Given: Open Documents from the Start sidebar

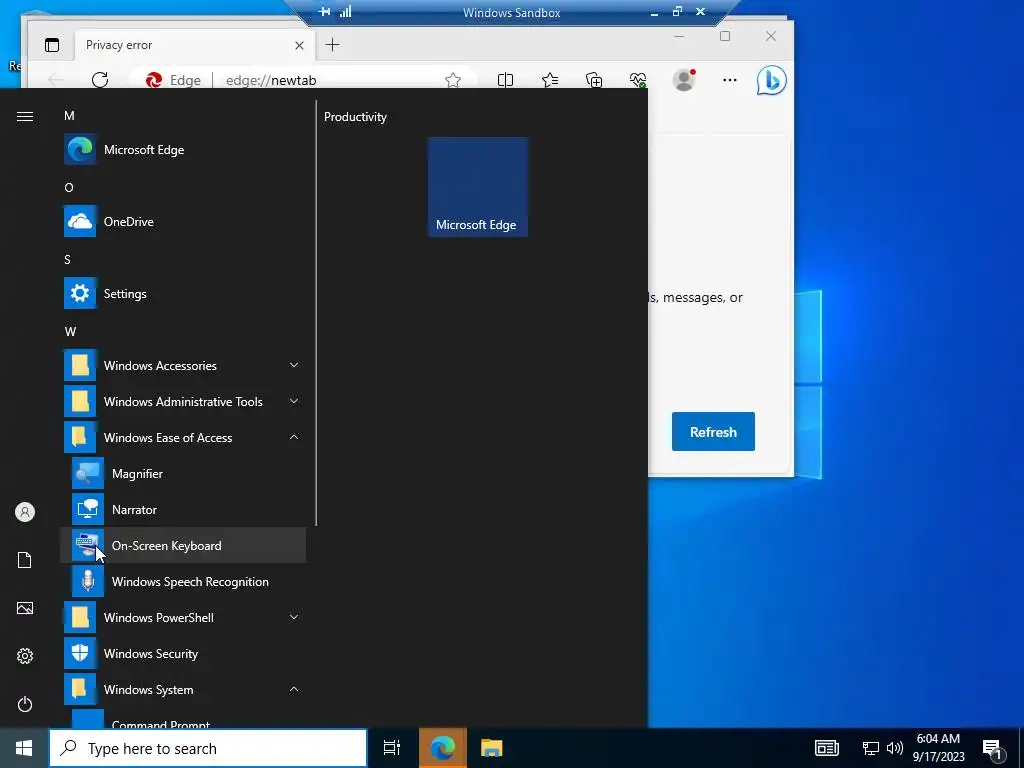Looking at the screenshot, I should [25, 560].
